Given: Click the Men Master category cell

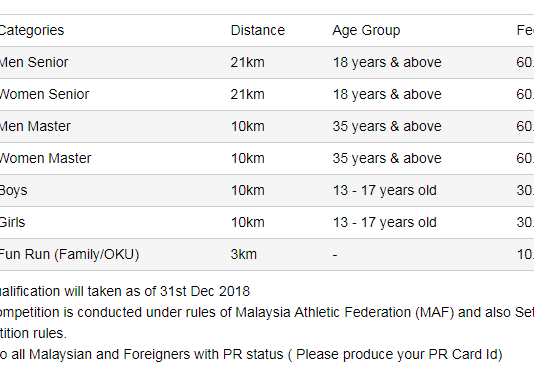Looking at the screenshot, I should [35, 126].
